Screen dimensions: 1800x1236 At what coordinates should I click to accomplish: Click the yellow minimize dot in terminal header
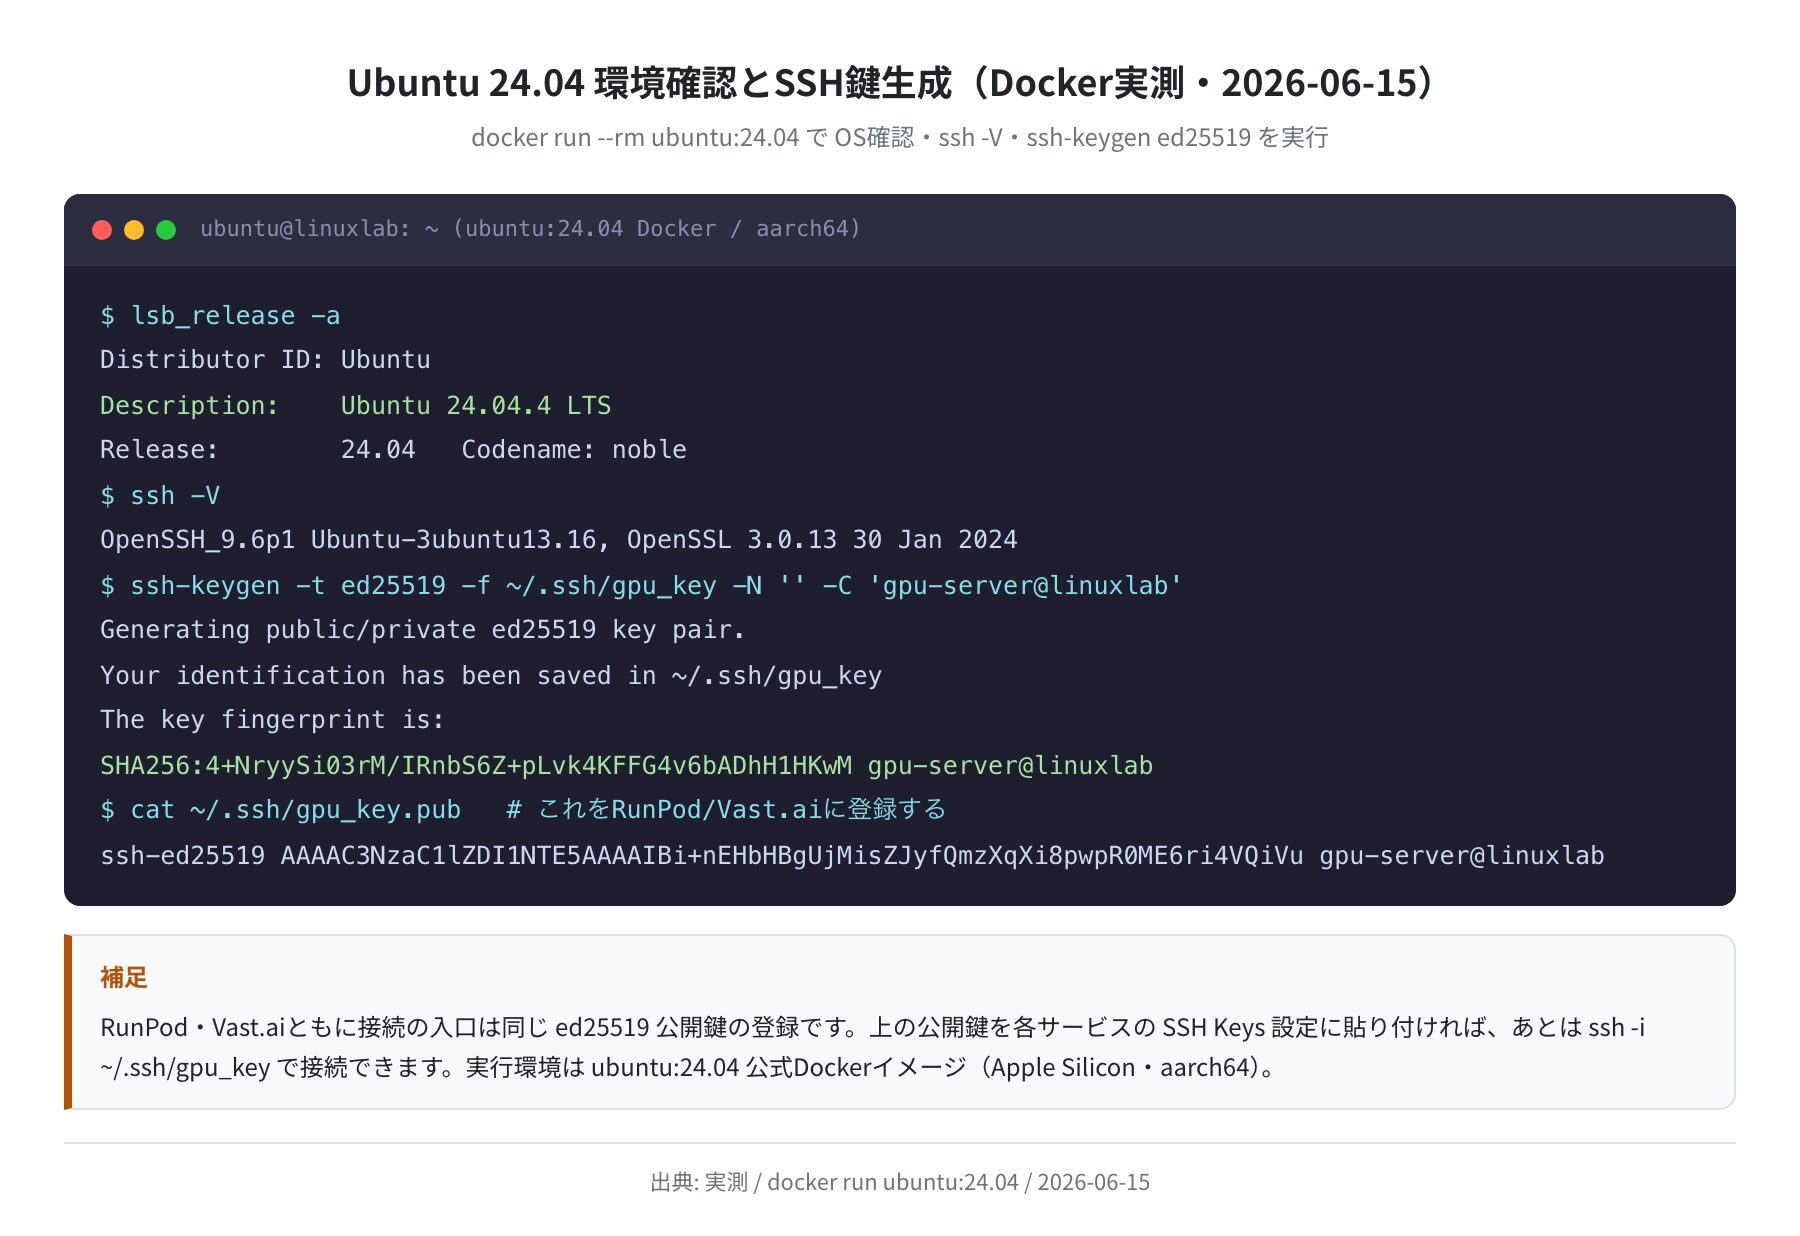click(134, 230)
